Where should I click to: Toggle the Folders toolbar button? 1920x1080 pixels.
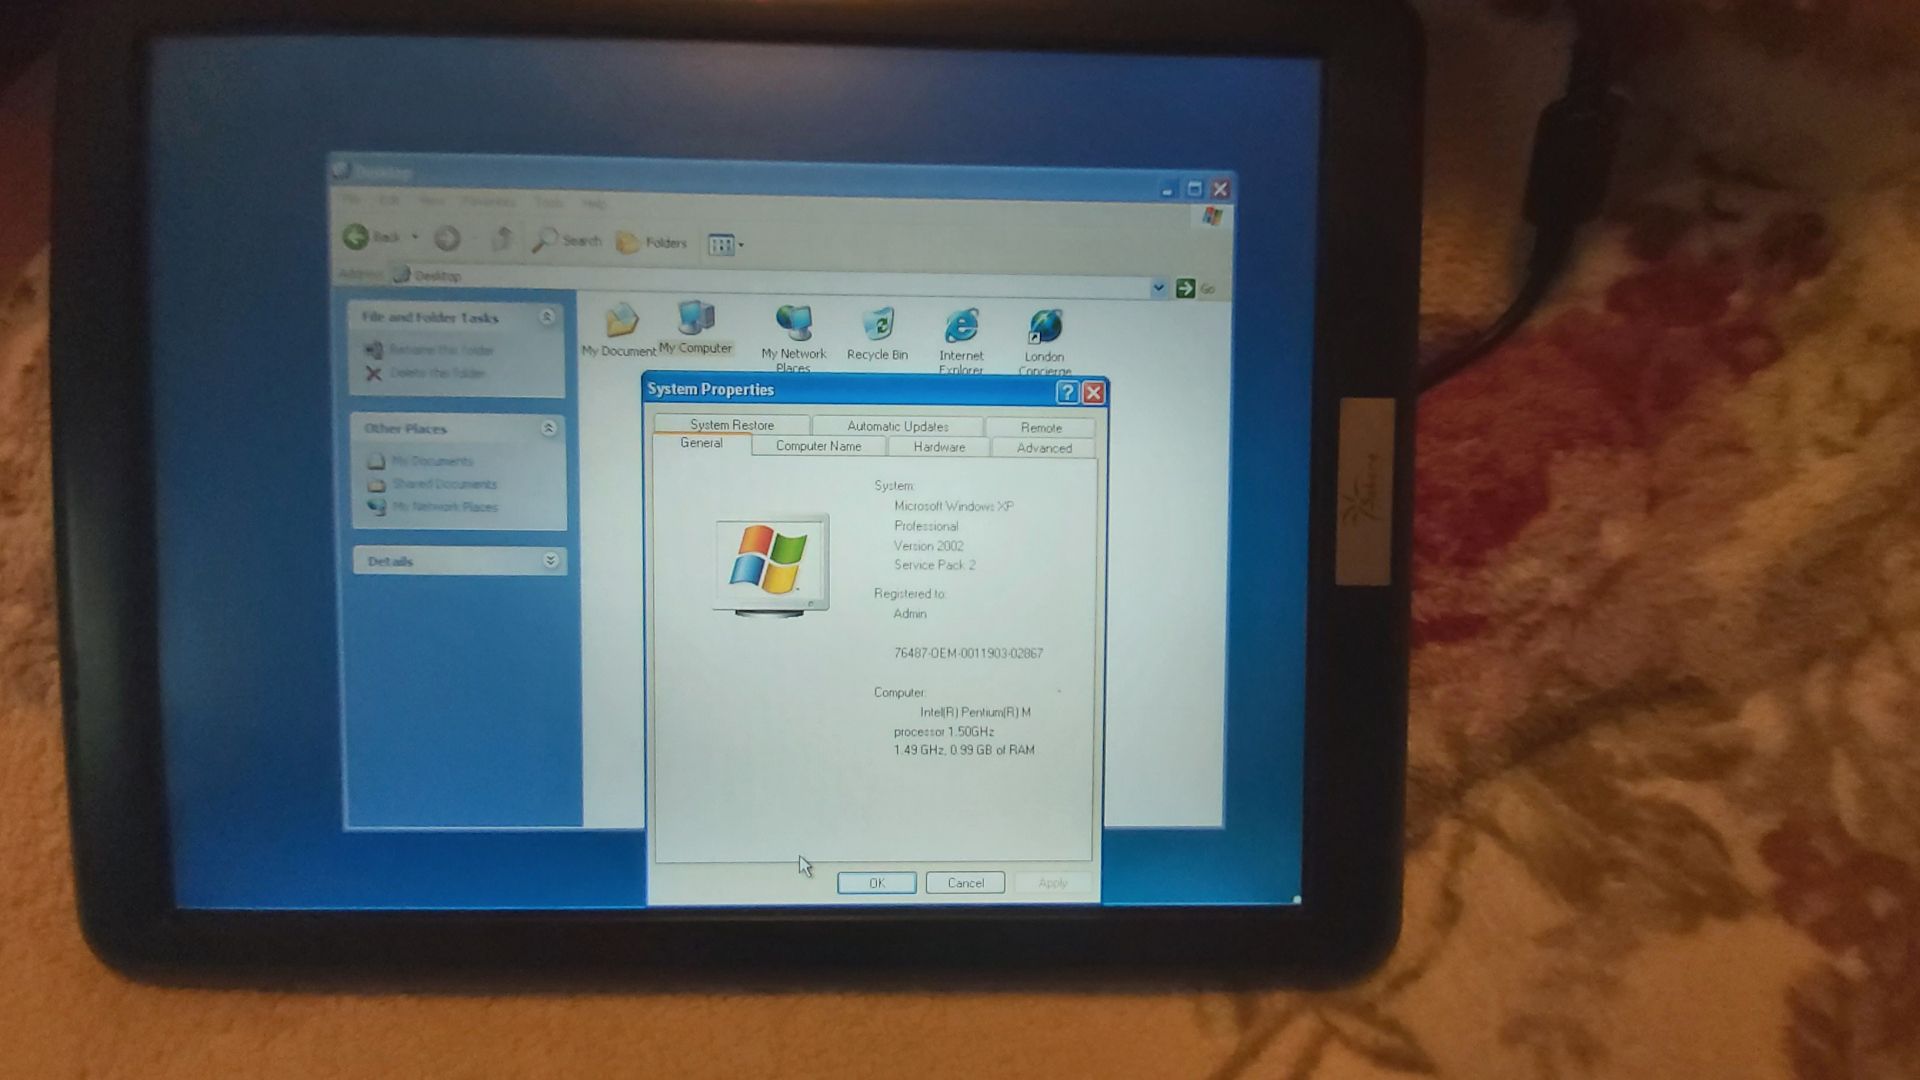pyautogui.click(x=651, y=242)
